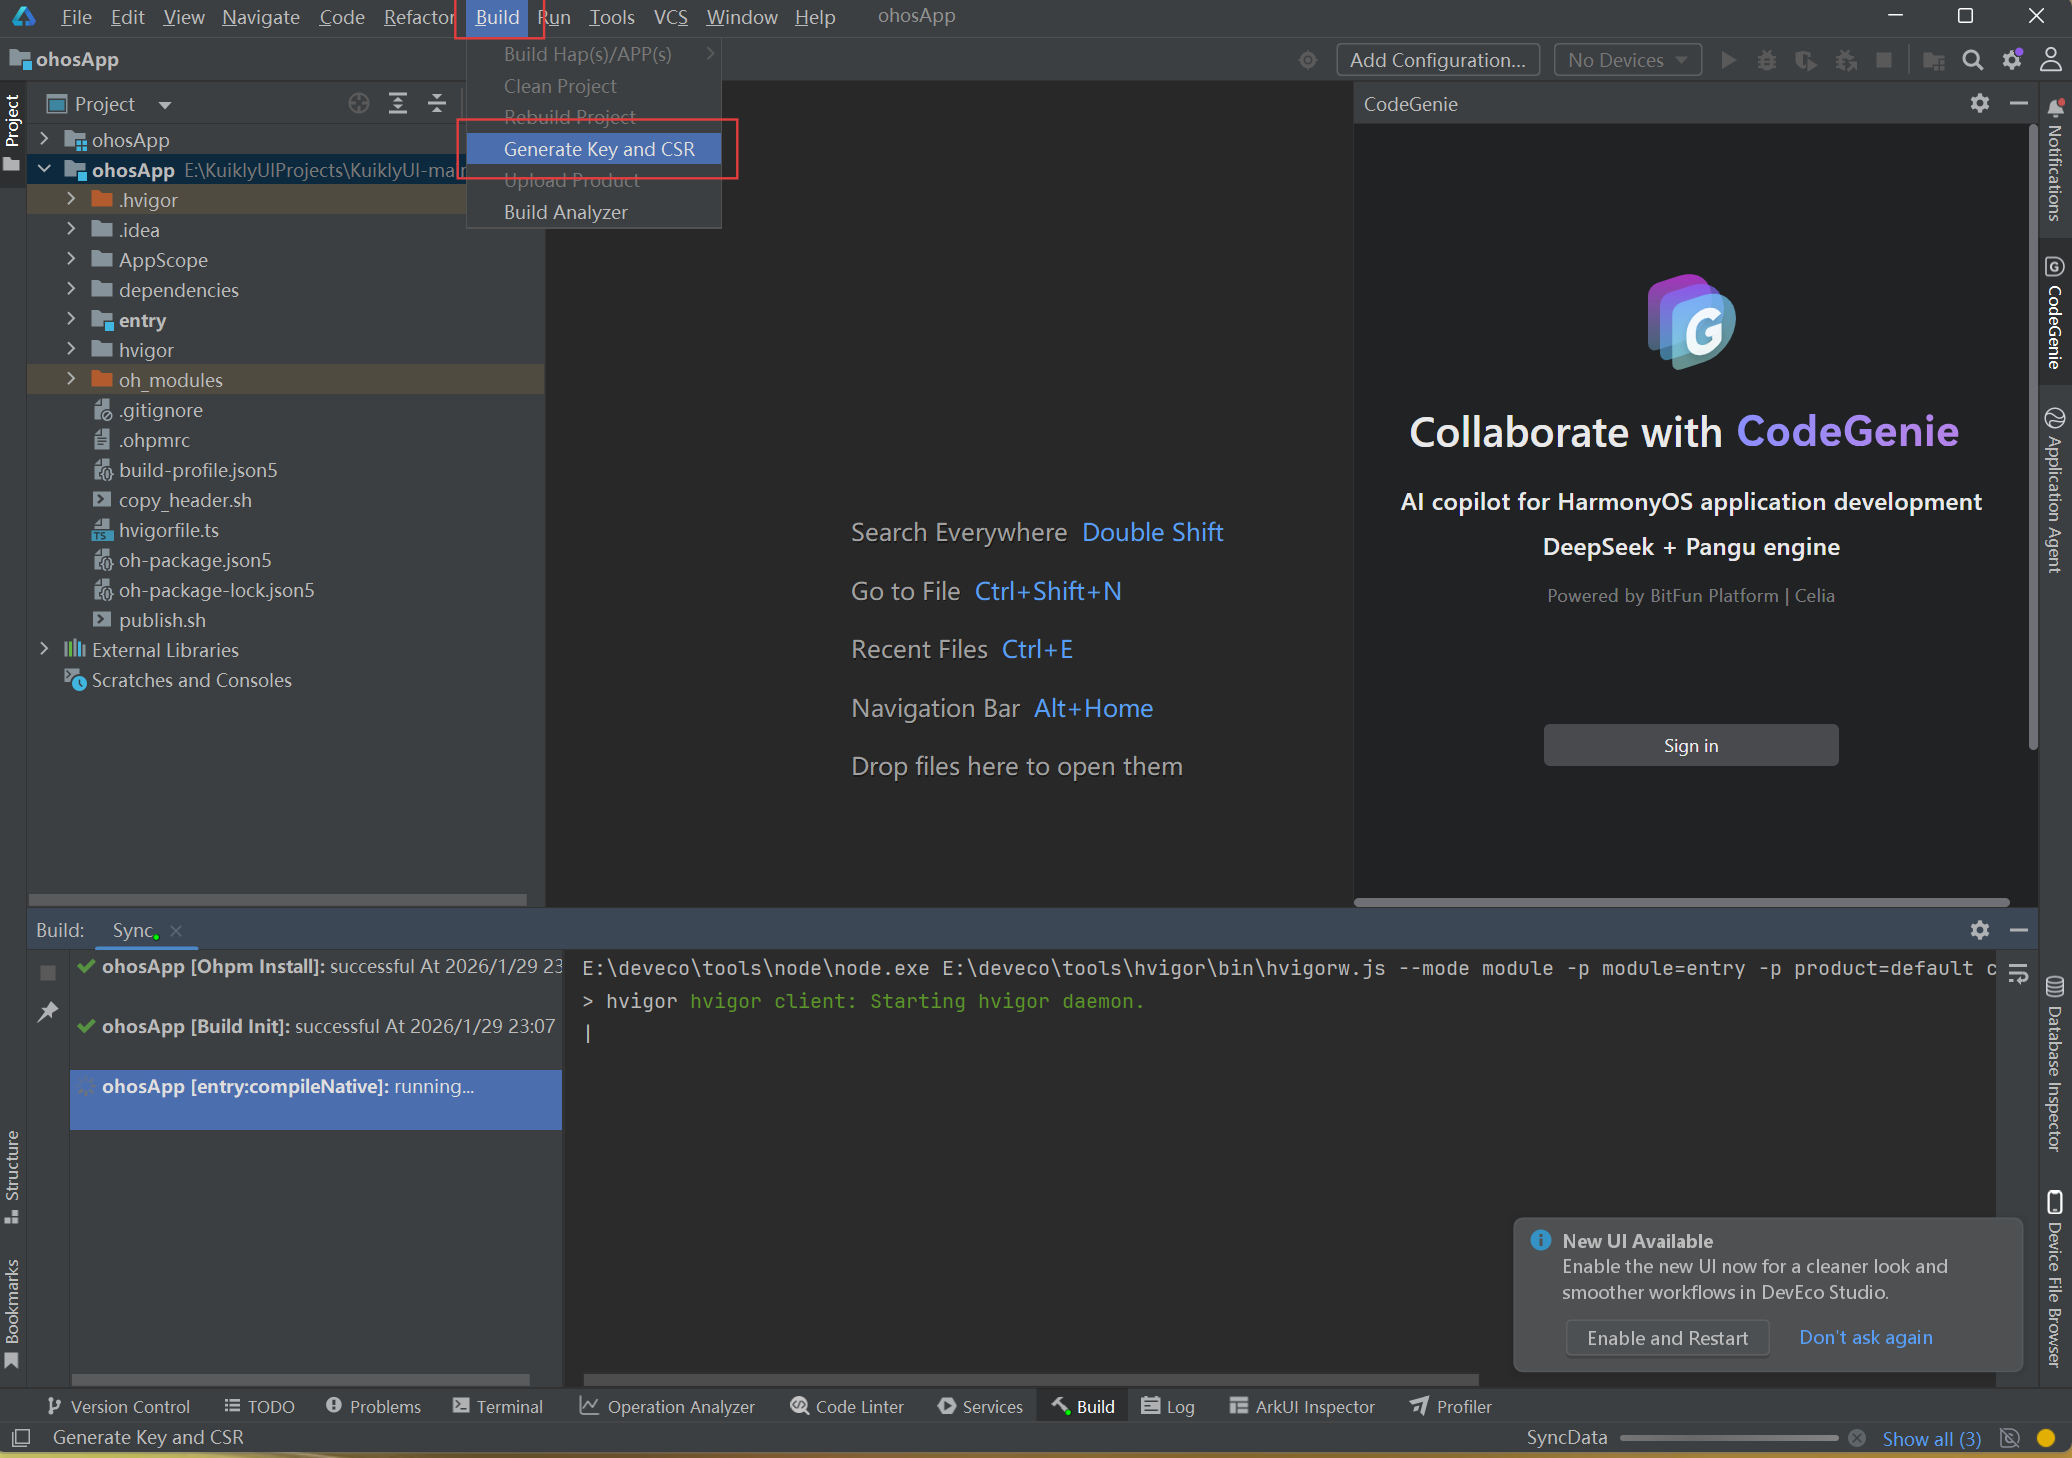The image size is (2072, 1458).
Task: Click the Enable and Restart button
Action: [x=1667, y=1338]
